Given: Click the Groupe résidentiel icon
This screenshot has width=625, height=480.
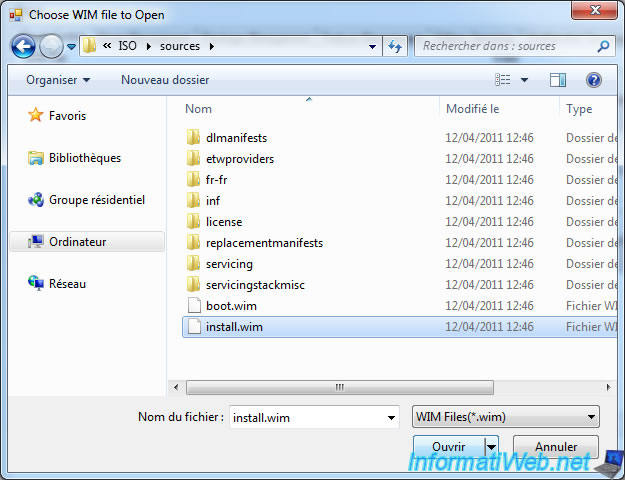Looking at the screenshot, I should (35, 199).
